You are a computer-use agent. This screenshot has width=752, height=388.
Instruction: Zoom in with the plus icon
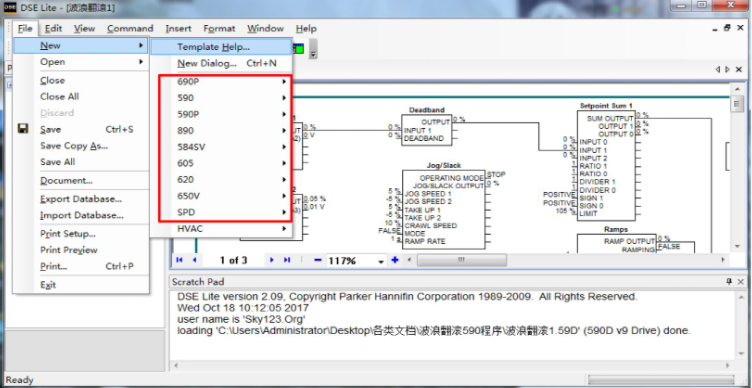(395, 260)
